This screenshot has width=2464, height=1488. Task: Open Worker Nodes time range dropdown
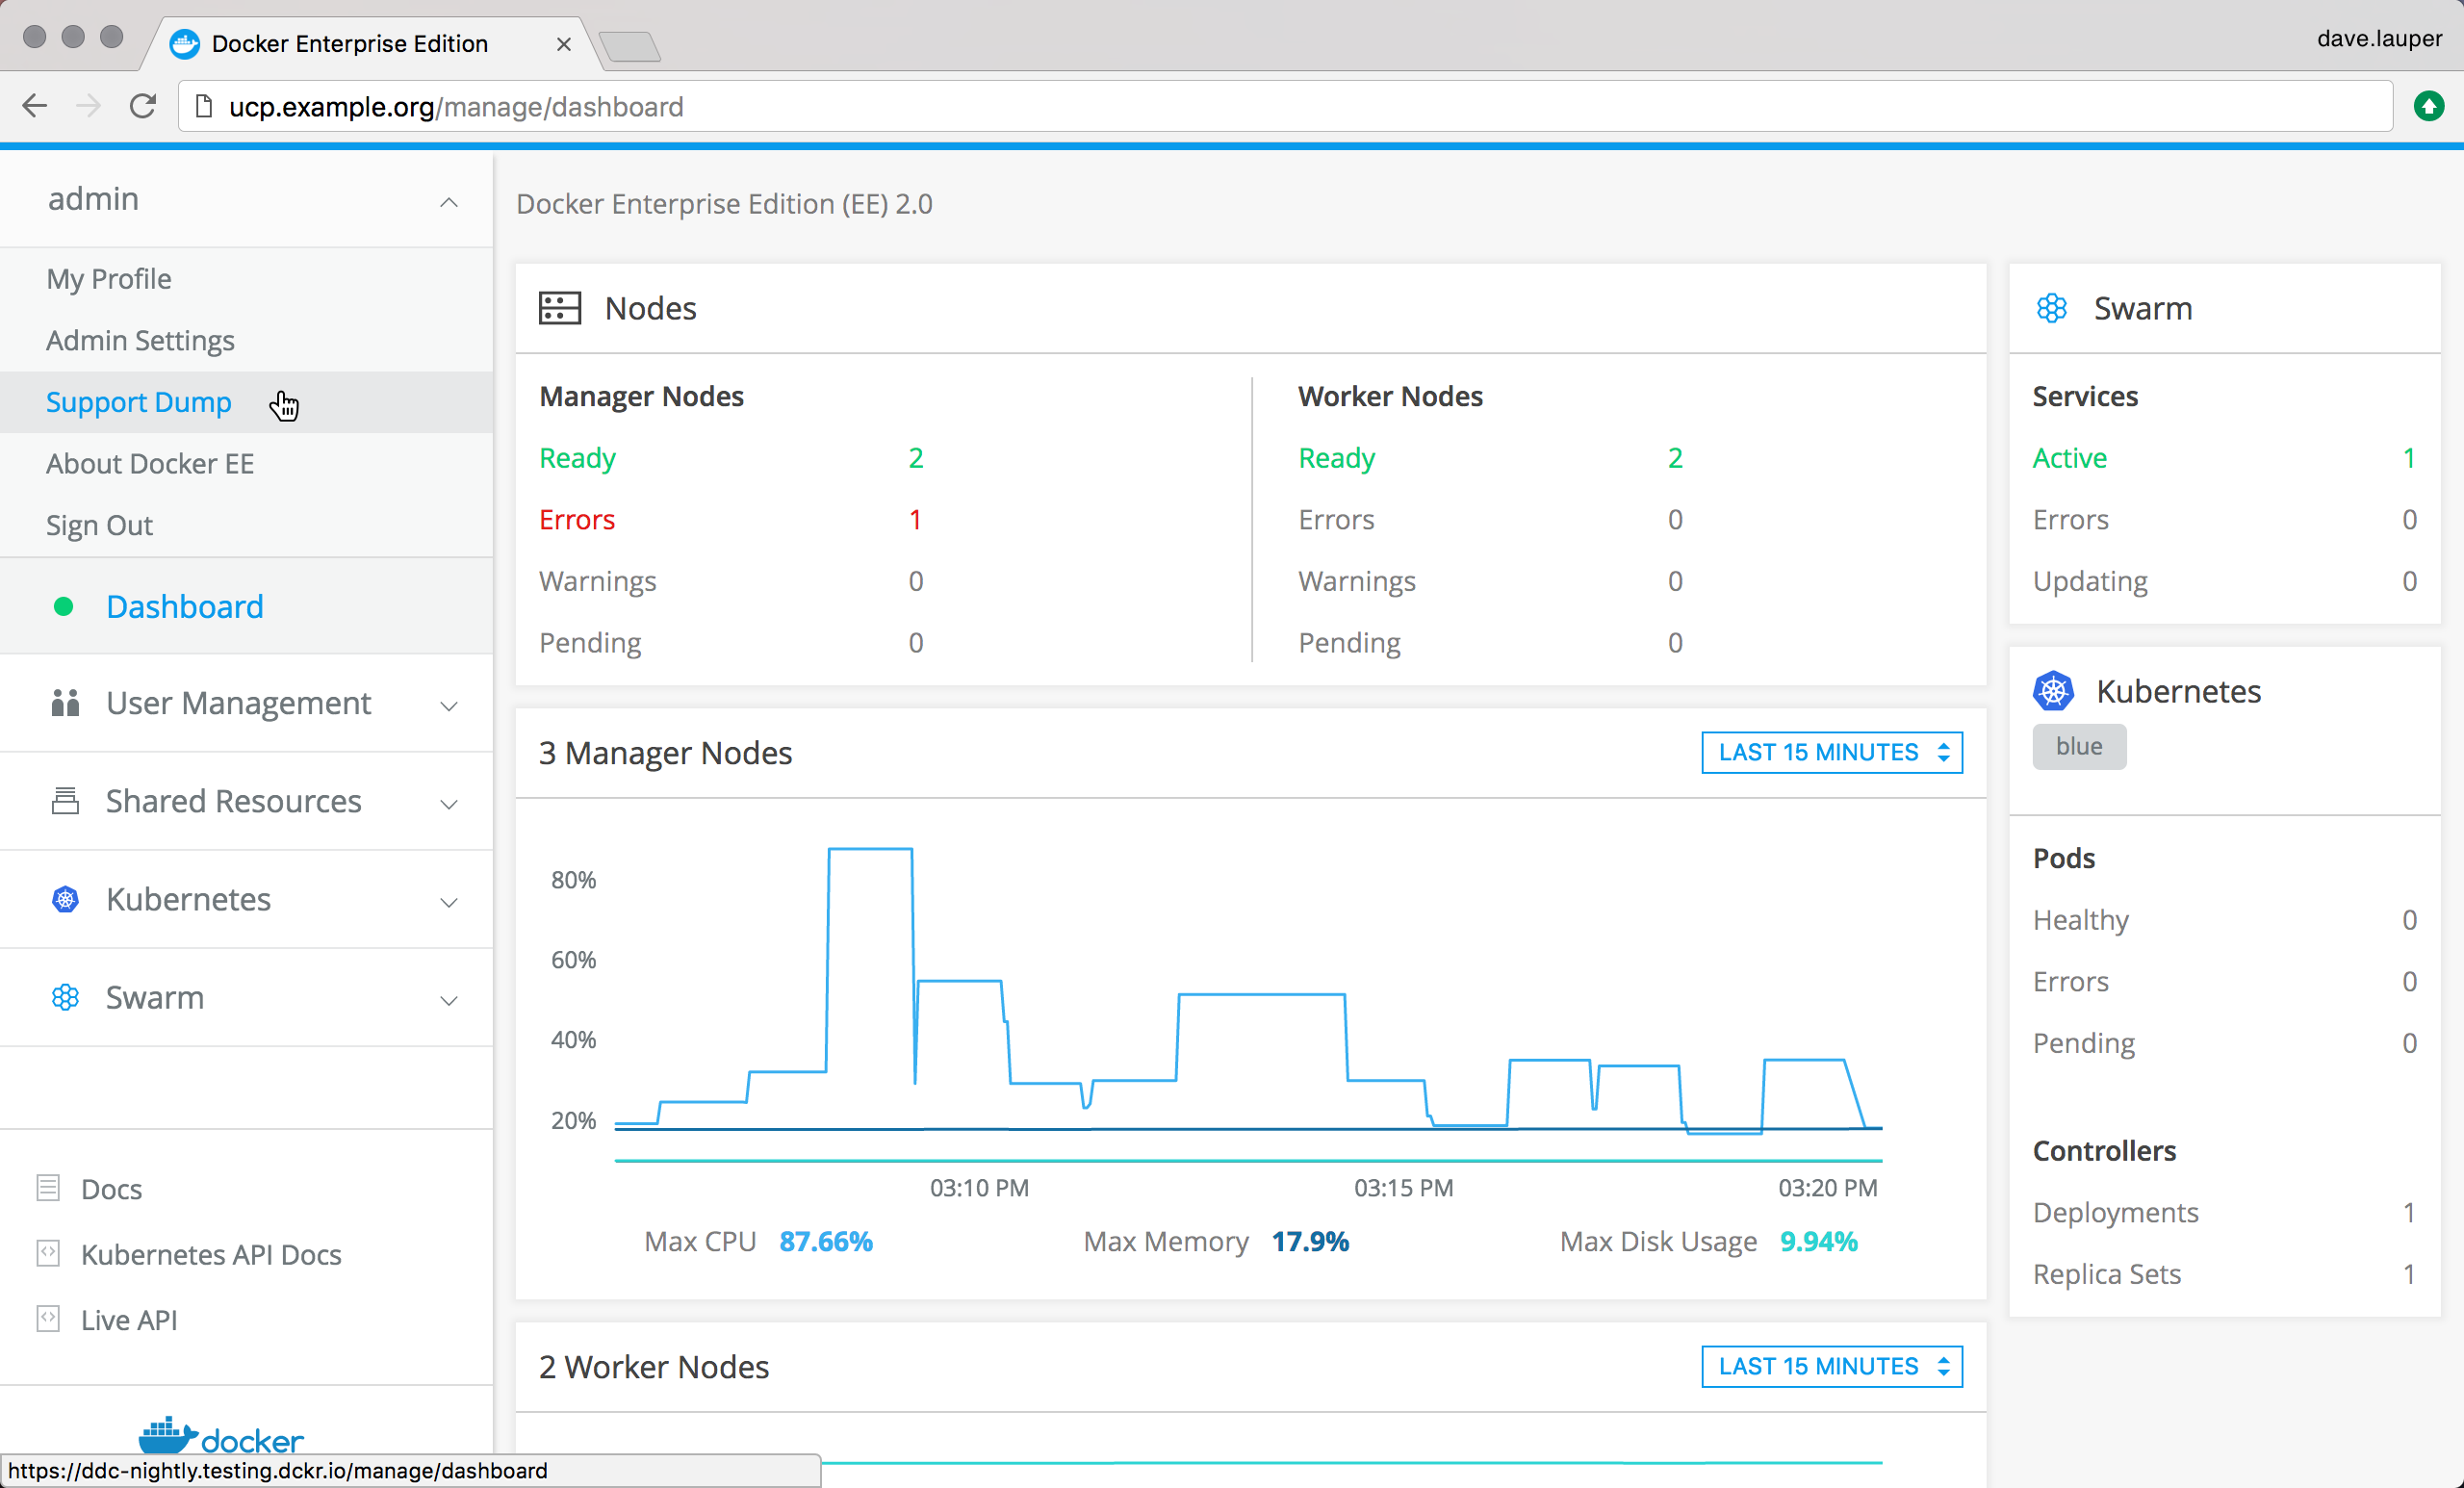click(x=1831, y=1366)
